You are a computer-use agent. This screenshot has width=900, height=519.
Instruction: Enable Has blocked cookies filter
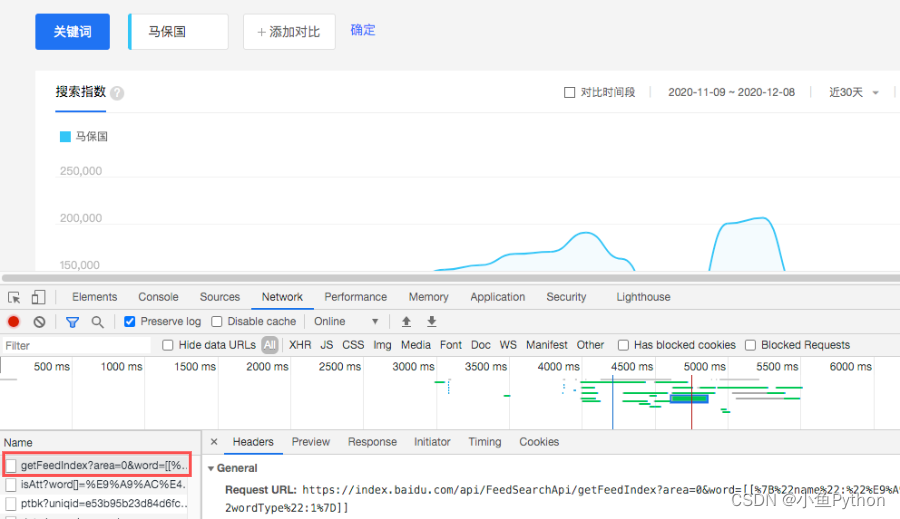point(623,345)
